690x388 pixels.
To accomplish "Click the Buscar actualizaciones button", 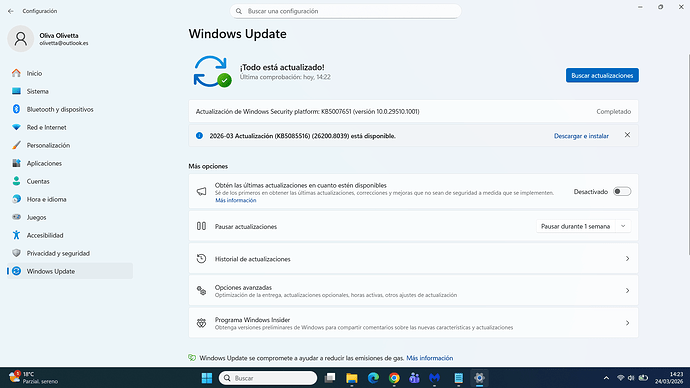I will (x=602, y=75).
